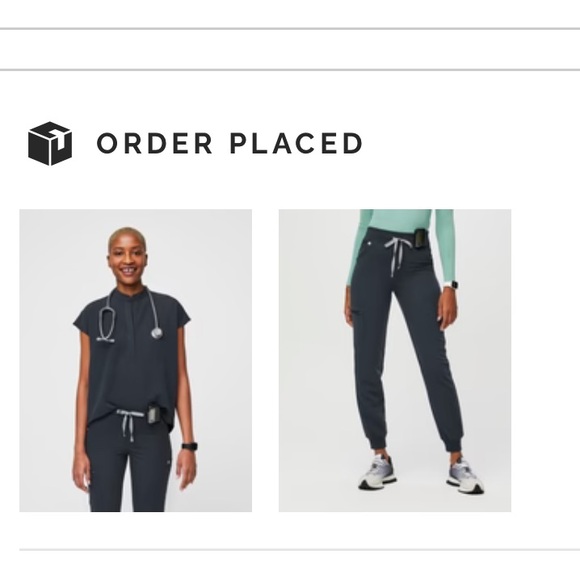Click the drawstring on scrub top model's pants

point(128,425)
